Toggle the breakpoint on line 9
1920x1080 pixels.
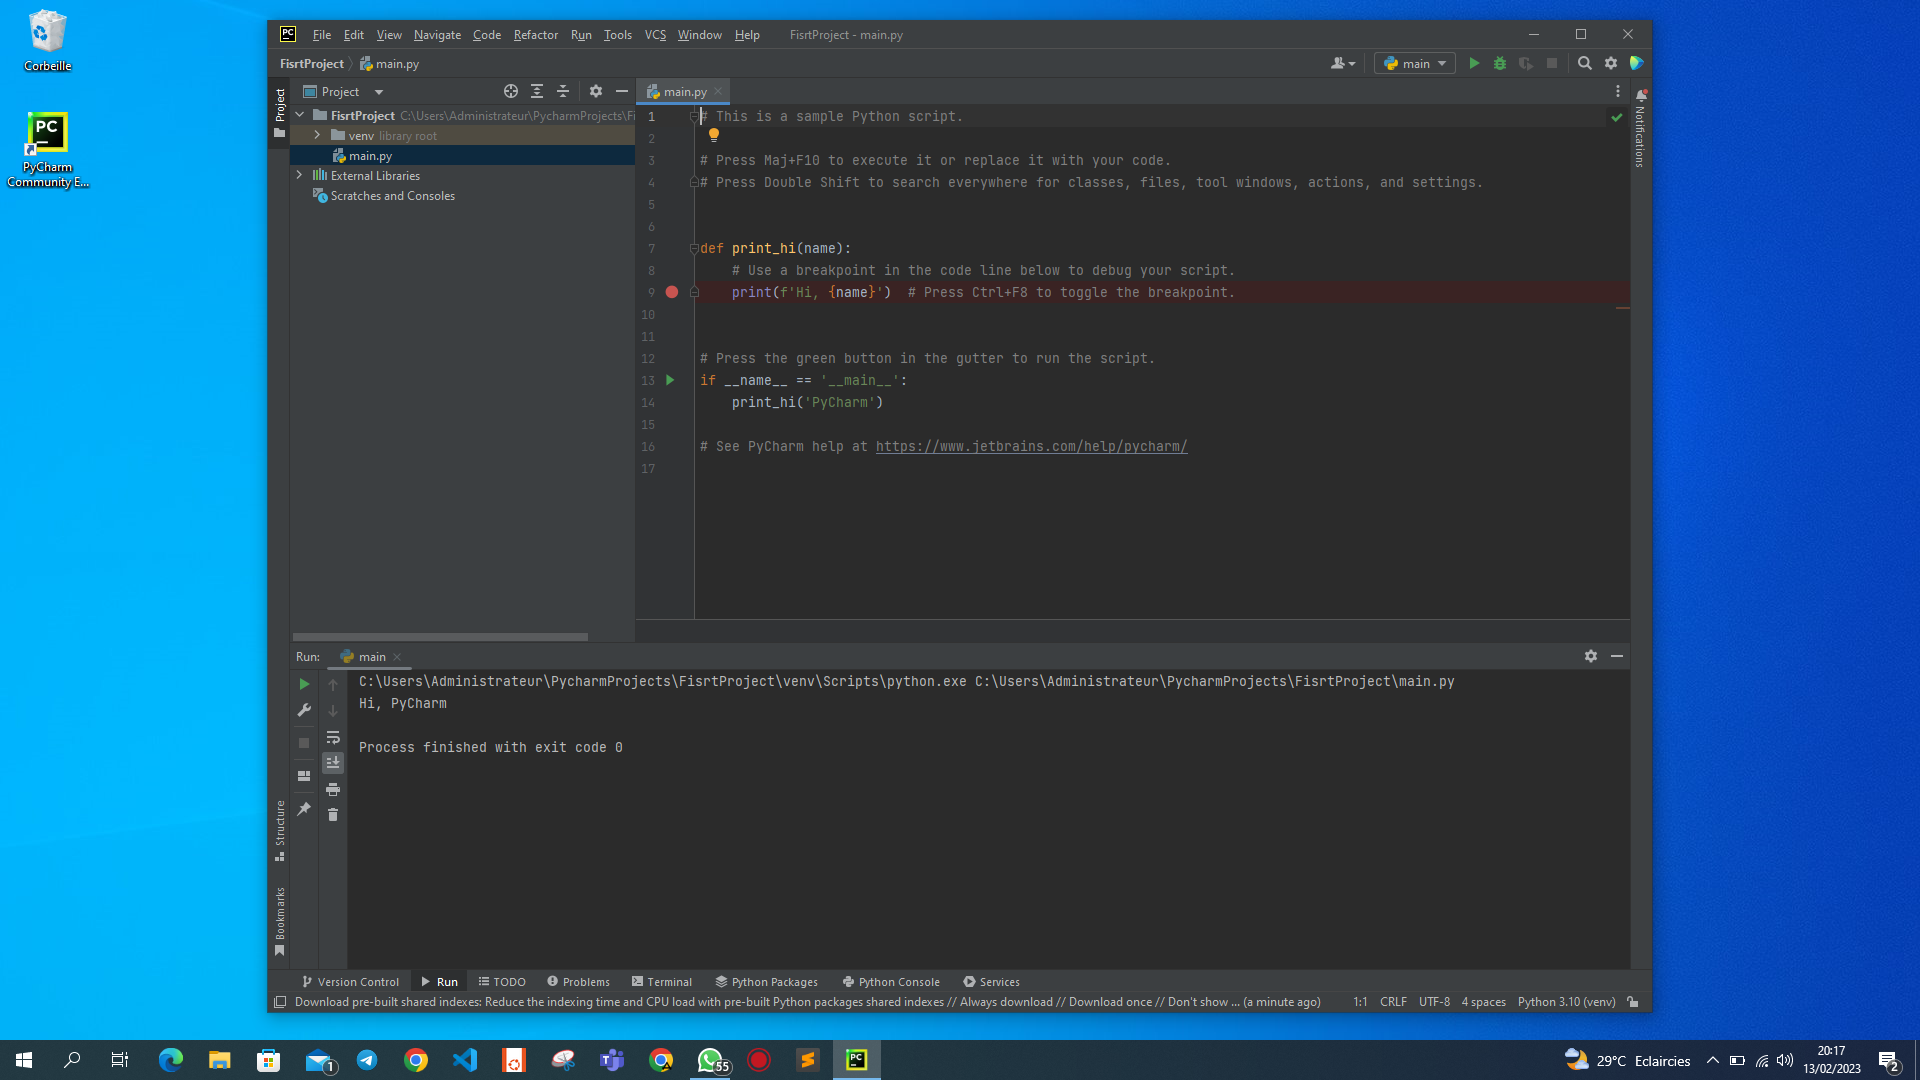tap(672, 292)
